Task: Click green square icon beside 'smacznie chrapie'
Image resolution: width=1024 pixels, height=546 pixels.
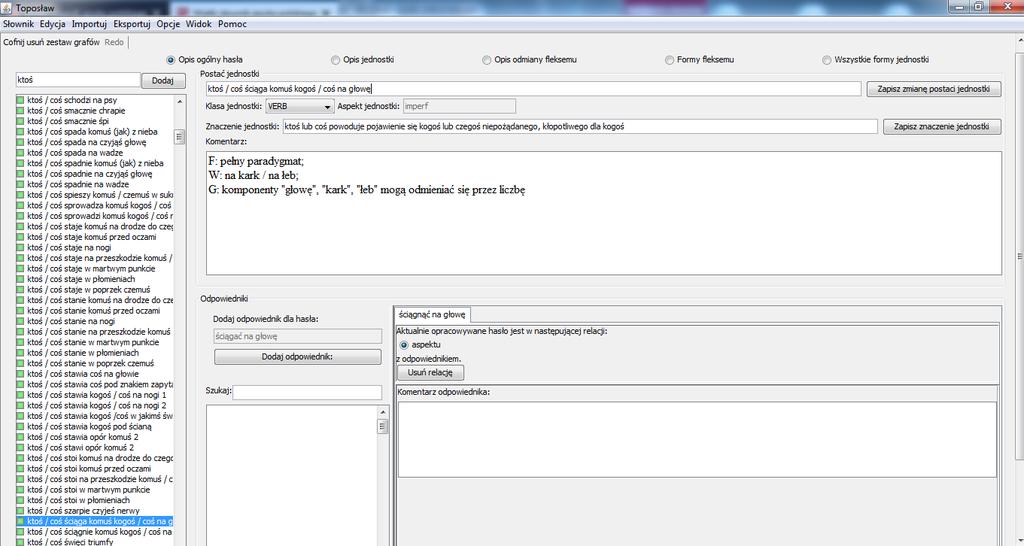Action: pos(20,110)
